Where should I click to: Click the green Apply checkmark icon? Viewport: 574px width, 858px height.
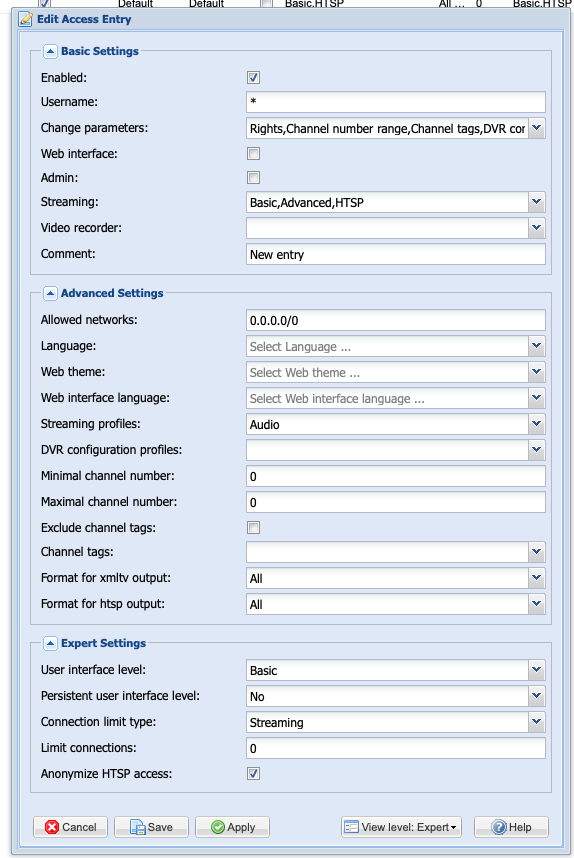point(218,827)
